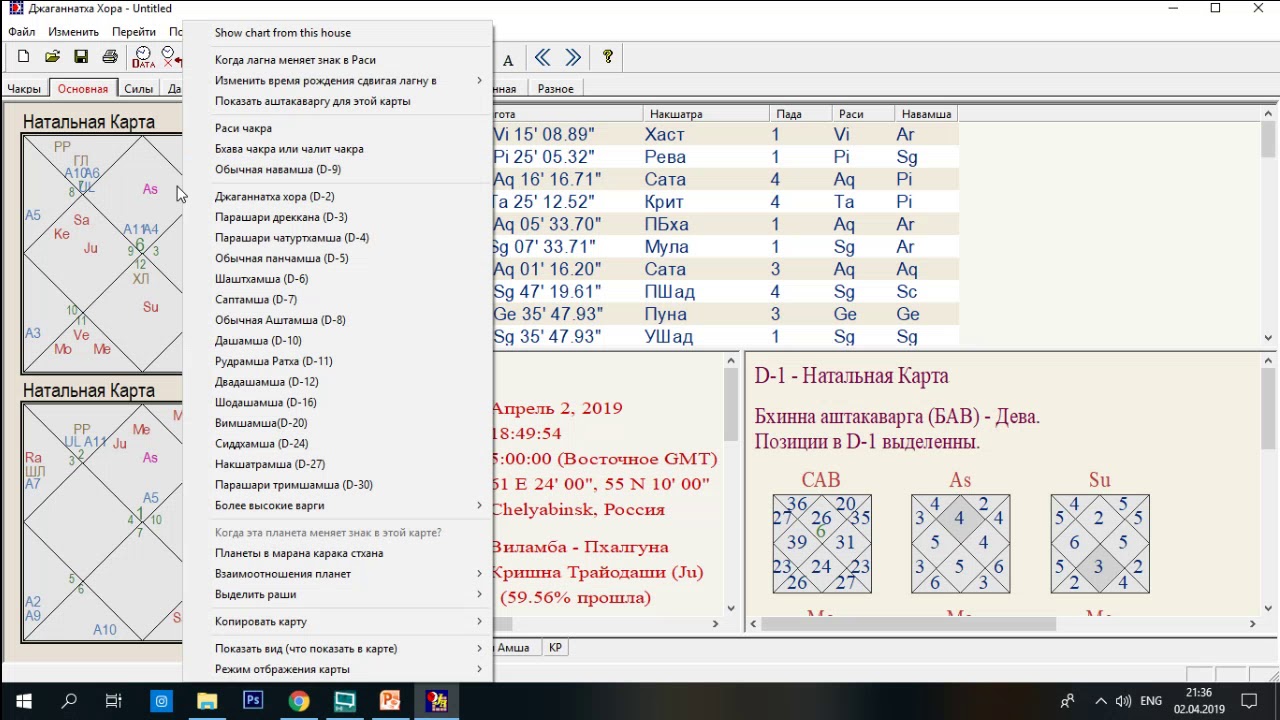
Task: Open taskbar search magnifier
Action: (69, 701)
